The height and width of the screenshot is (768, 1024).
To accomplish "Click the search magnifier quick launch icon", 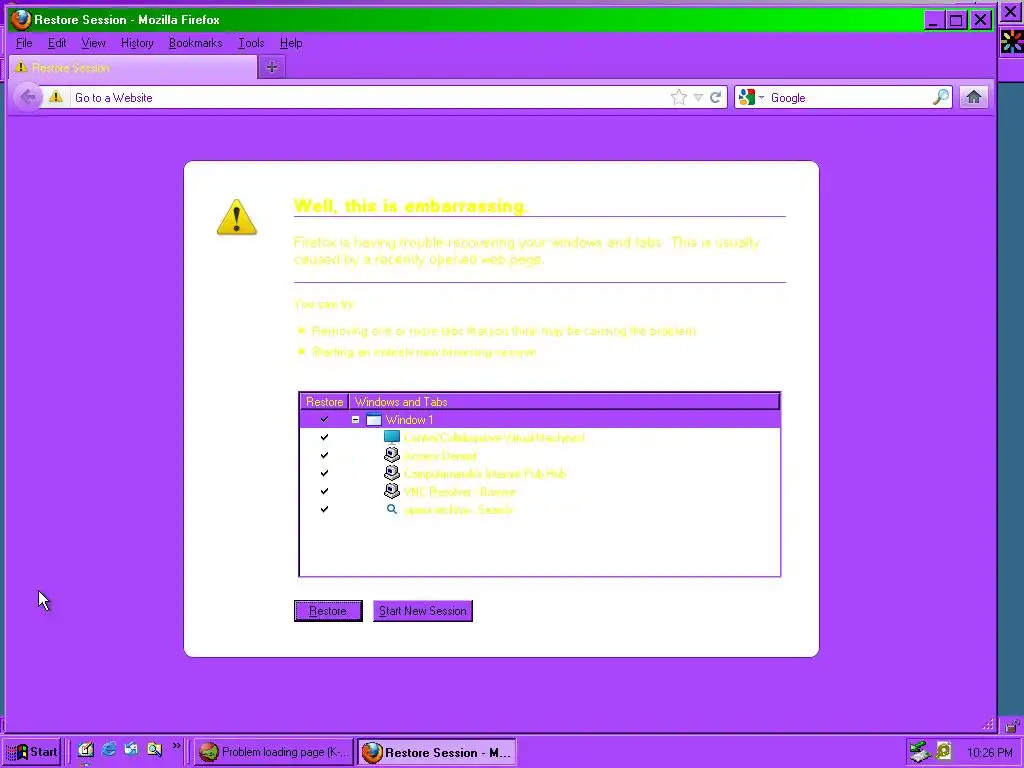I will click(x=154, y=749).
